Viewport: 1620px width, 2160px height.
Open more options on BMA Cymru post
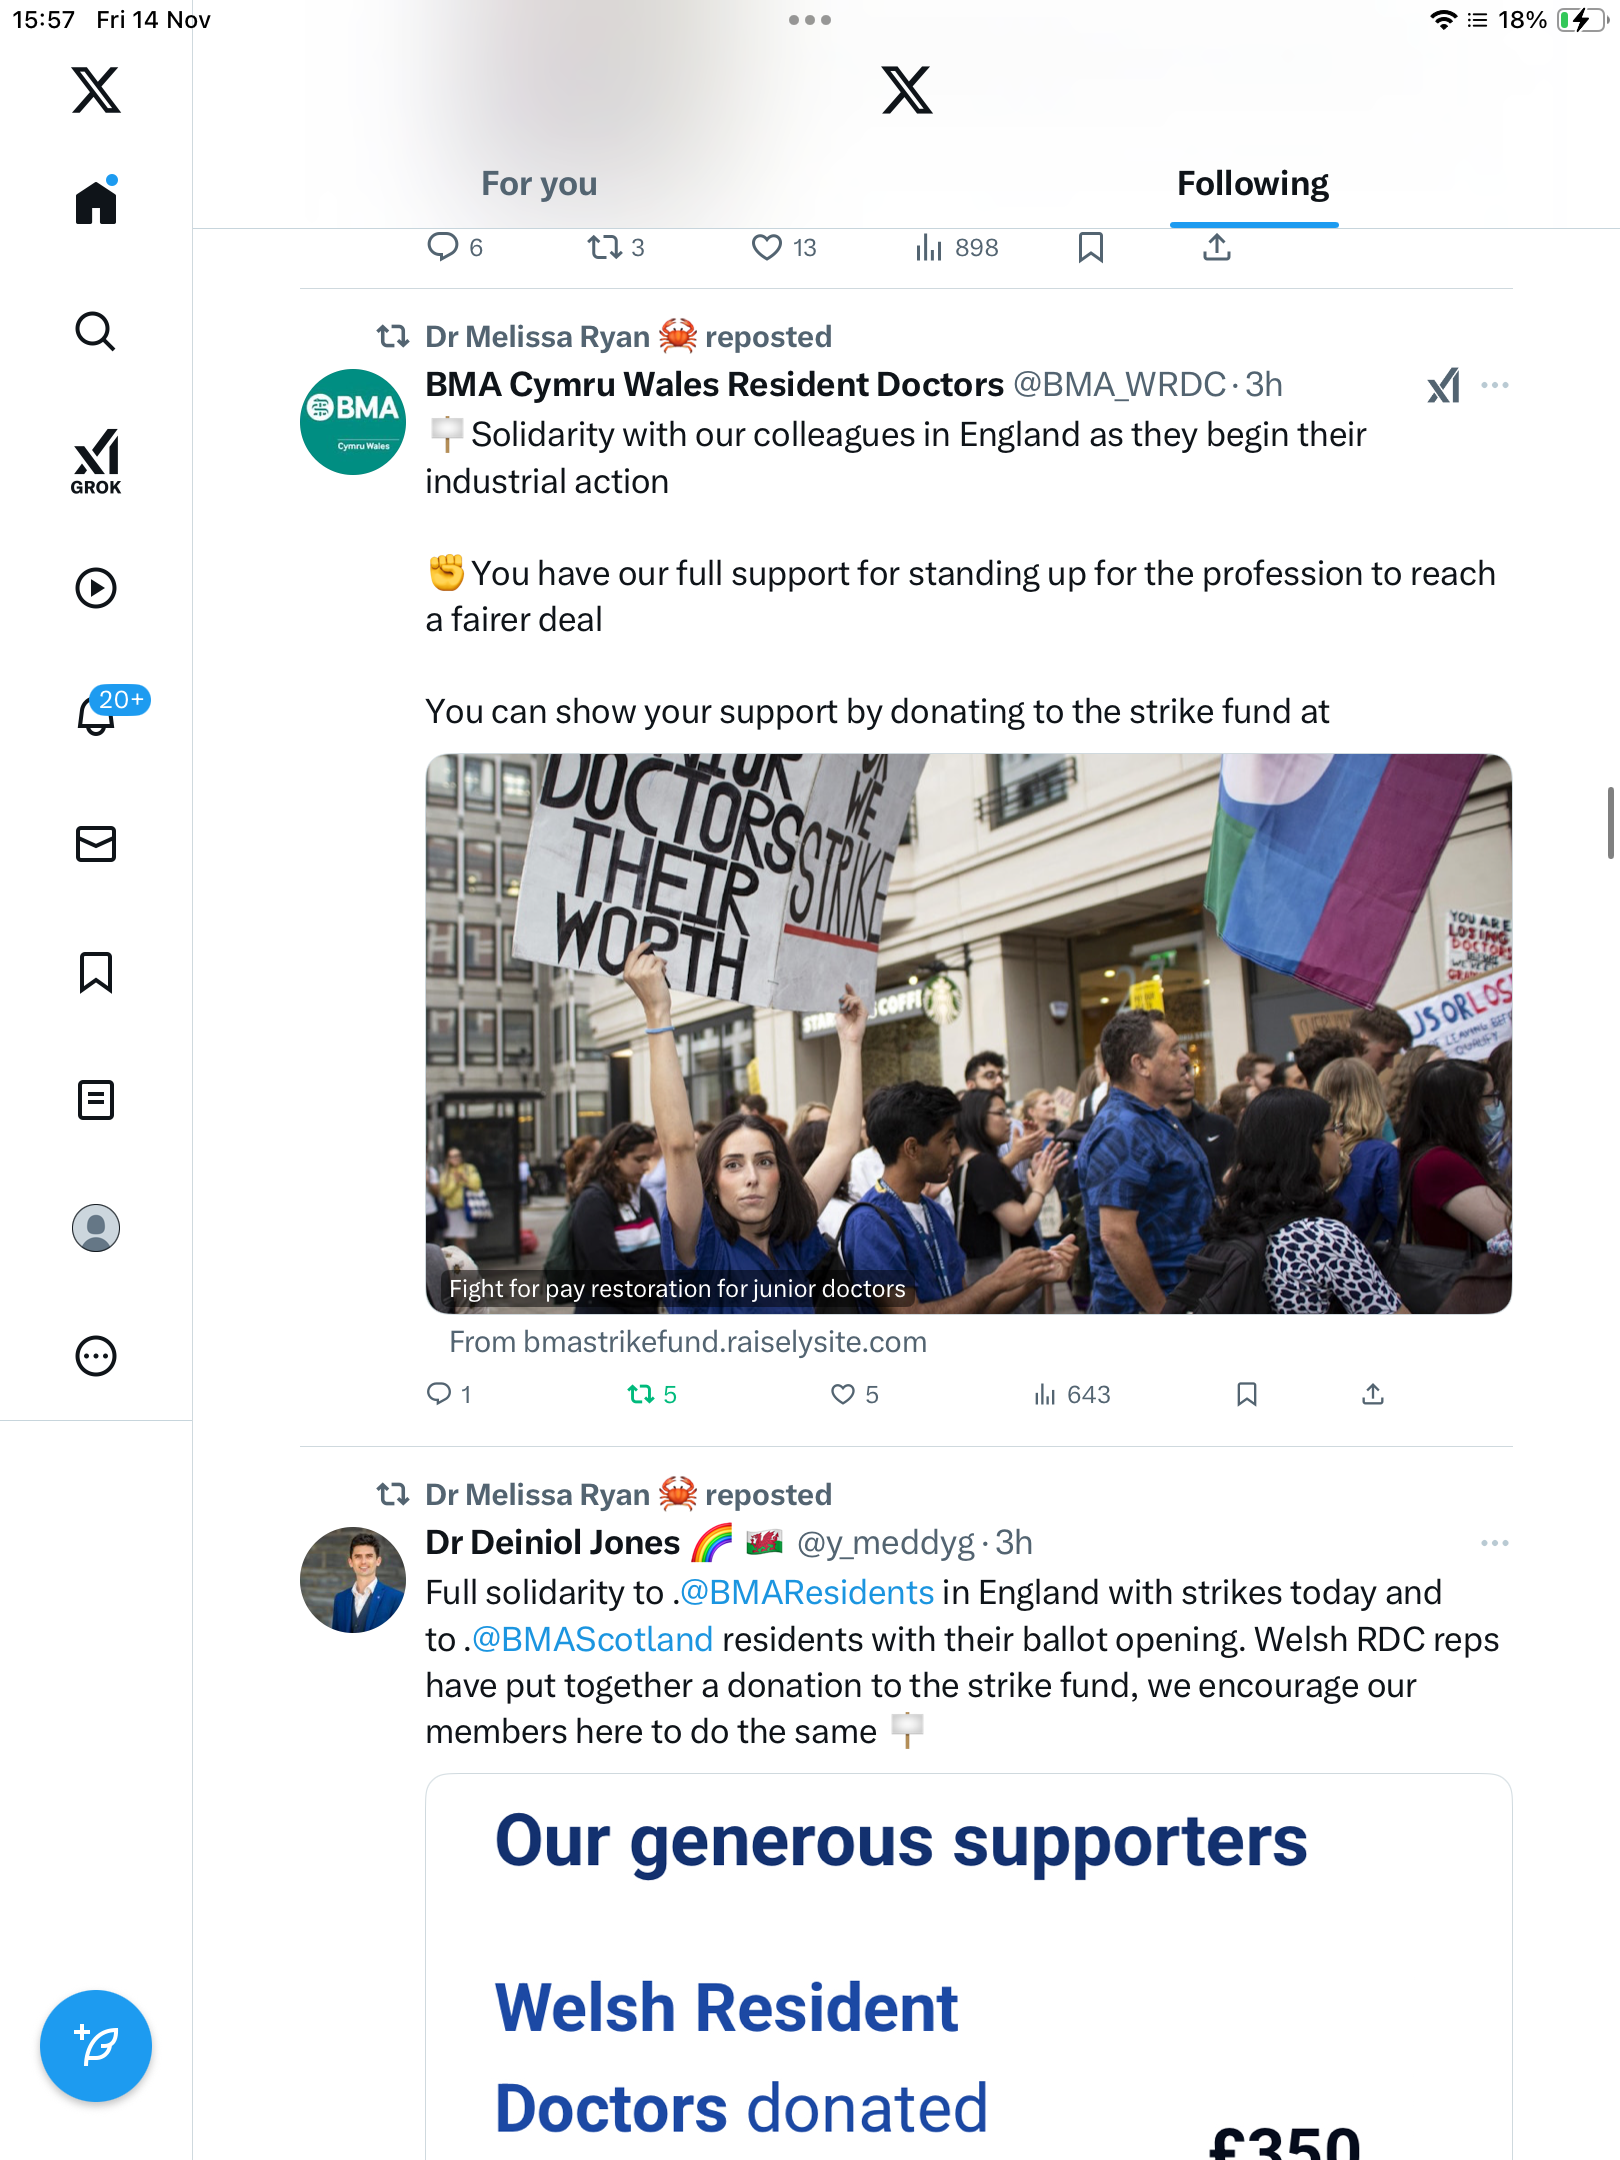[1495, 385]
